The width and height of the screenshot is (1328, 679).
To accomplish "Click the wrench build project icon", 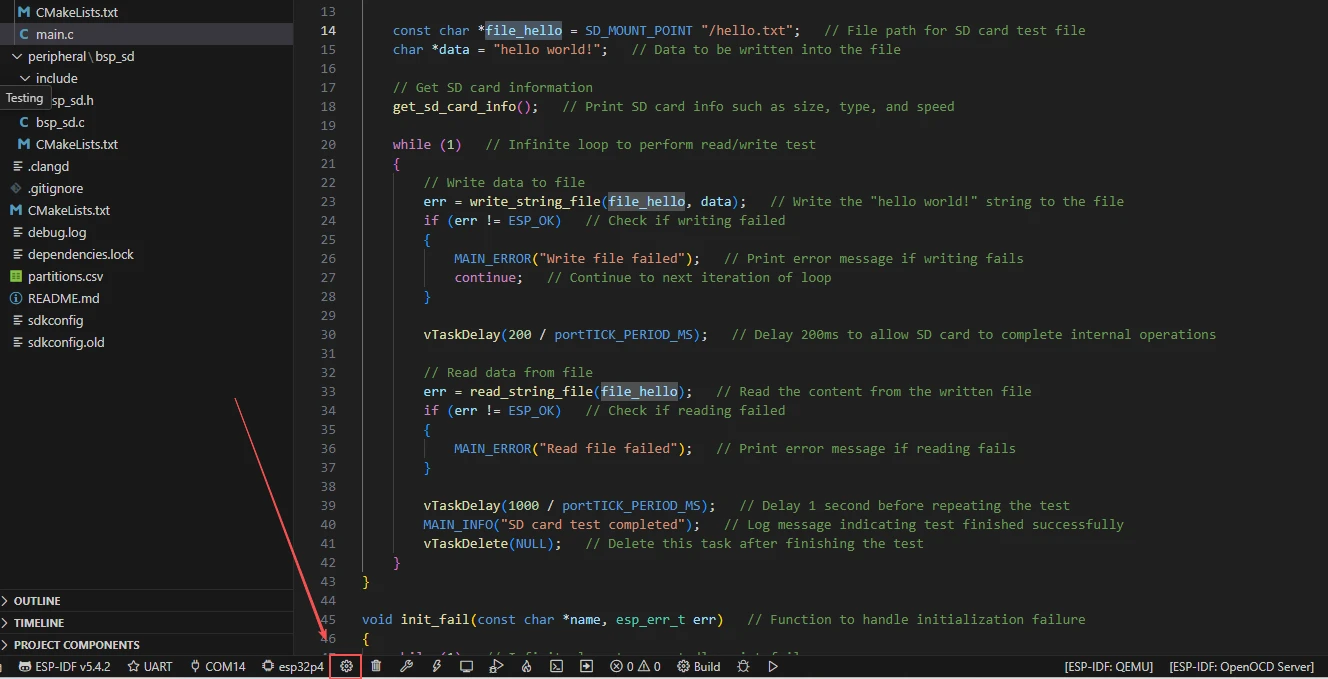I will [x=406, y=666].
